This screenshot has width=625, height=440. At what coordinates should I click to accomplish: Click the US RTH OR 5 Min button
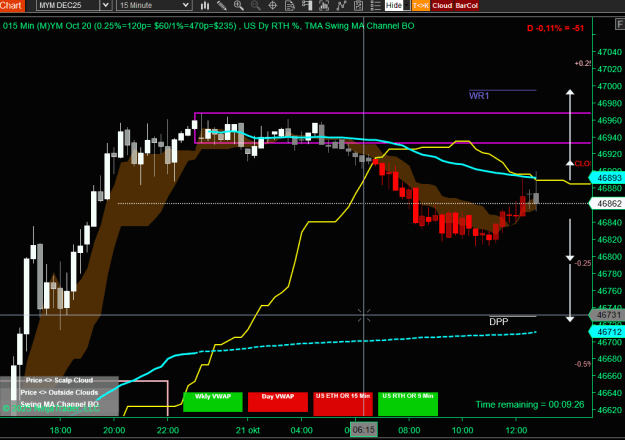coord(408,404)
